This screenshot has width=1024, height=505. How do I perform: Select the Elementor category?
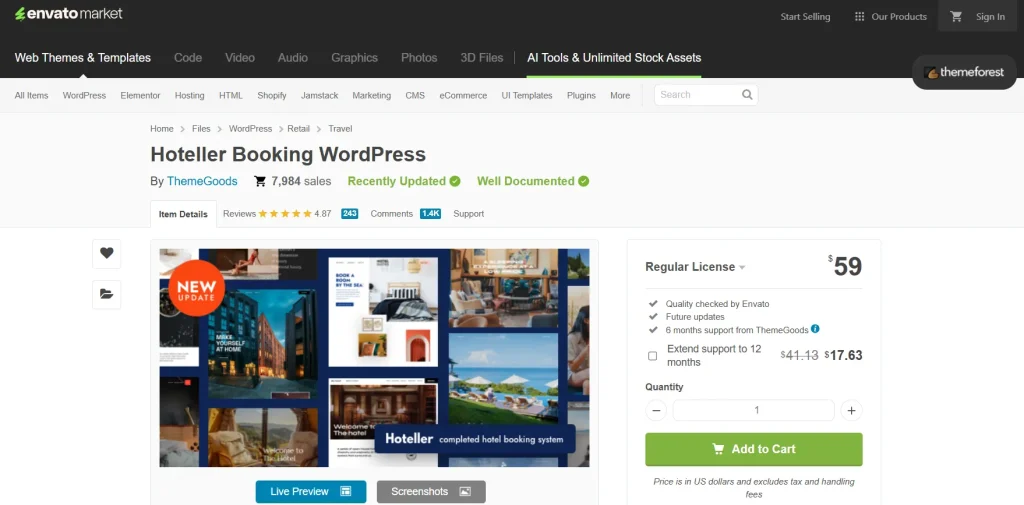(x=140, y=95)
